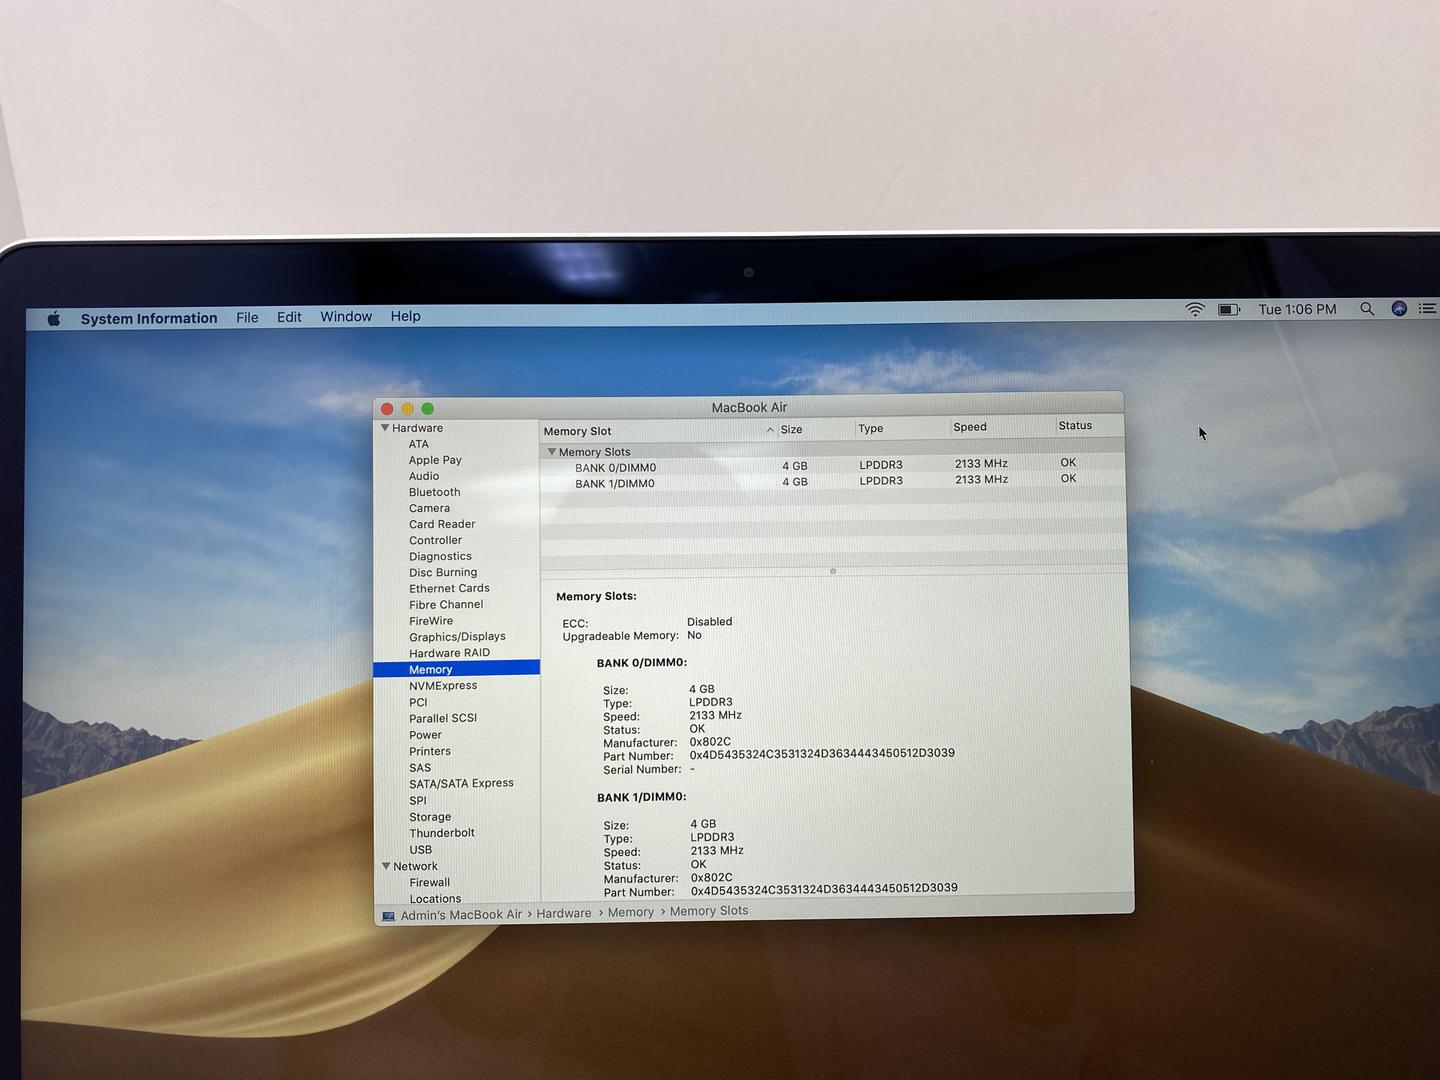Click Memory Slots in the path bar
1440x1080 pixels.
[x=709, y=911]
